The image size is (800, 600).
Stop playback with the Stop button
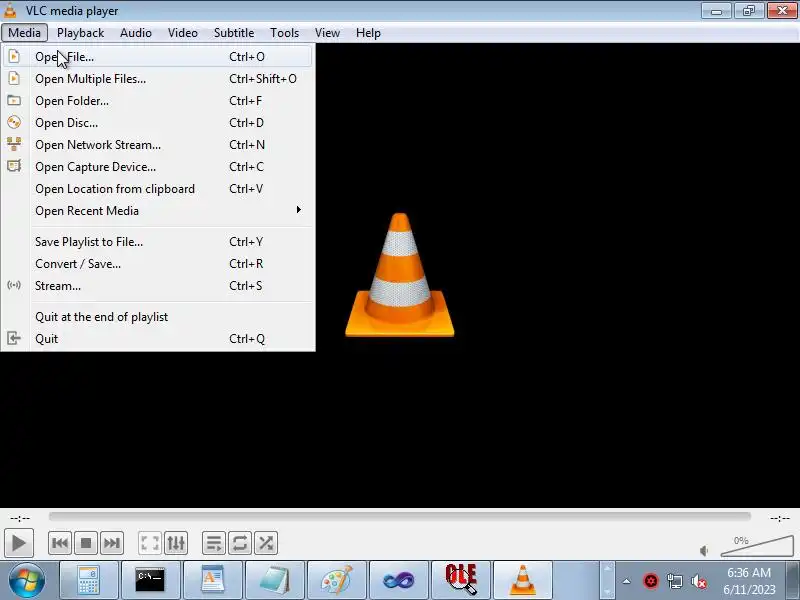coord(86,543)
